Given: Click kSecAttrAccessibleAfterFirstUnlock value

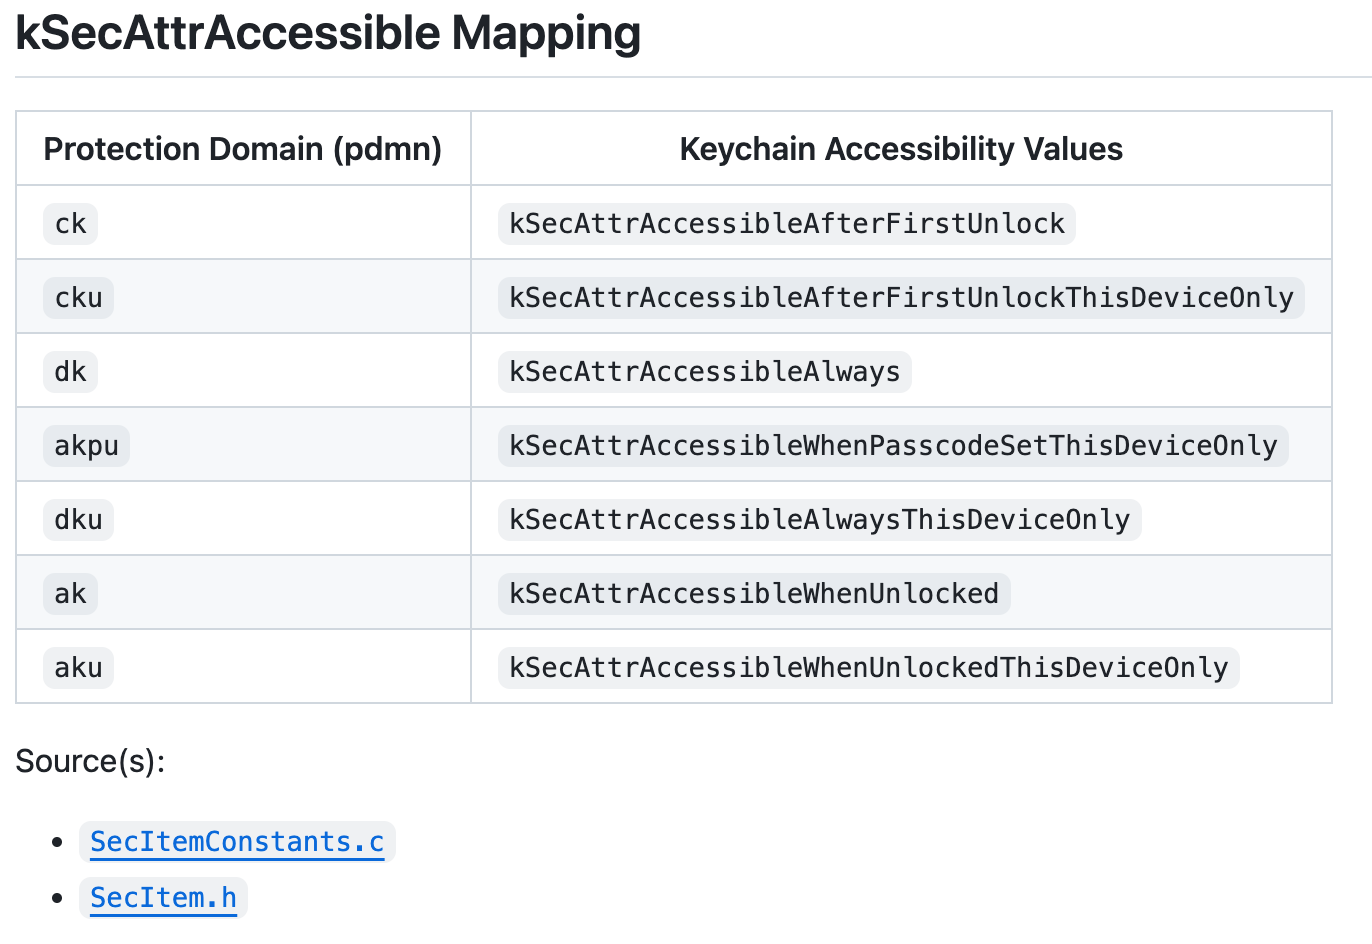Looking at the screenshot, I should point(787,223).
